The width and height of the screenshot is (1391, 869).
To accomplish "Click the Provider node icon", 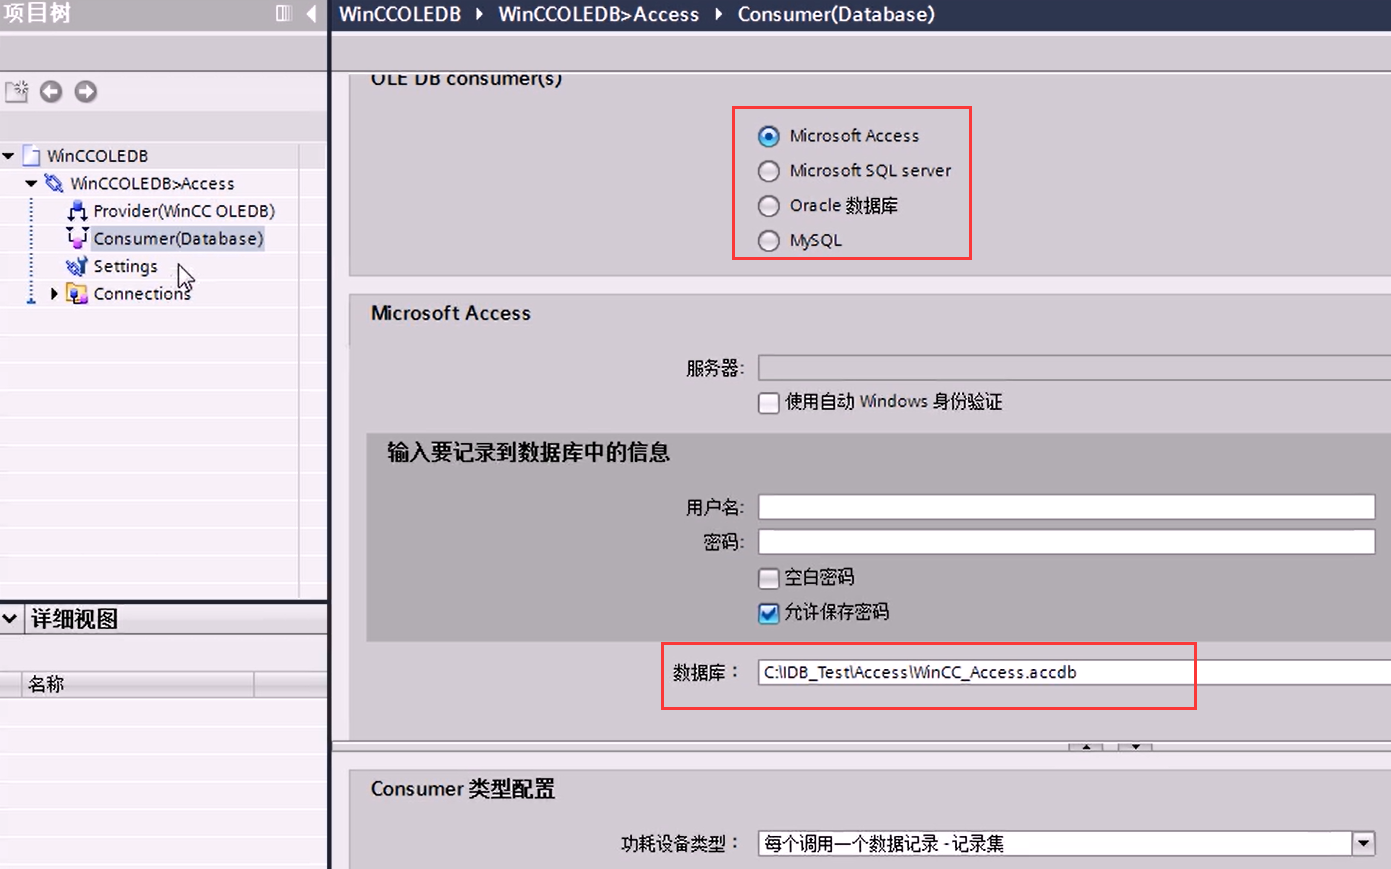I will coord(77,211).
